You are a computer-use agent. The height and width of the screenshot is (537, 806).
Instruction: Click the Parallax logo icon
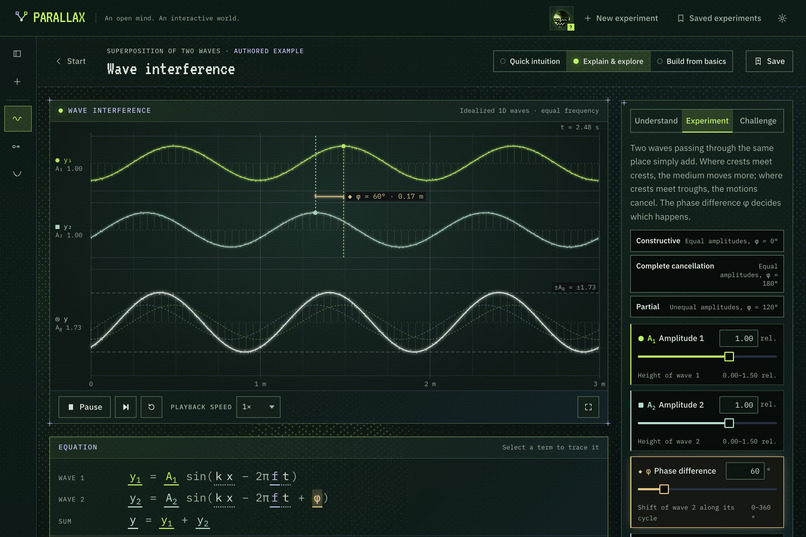pos(21,17)
